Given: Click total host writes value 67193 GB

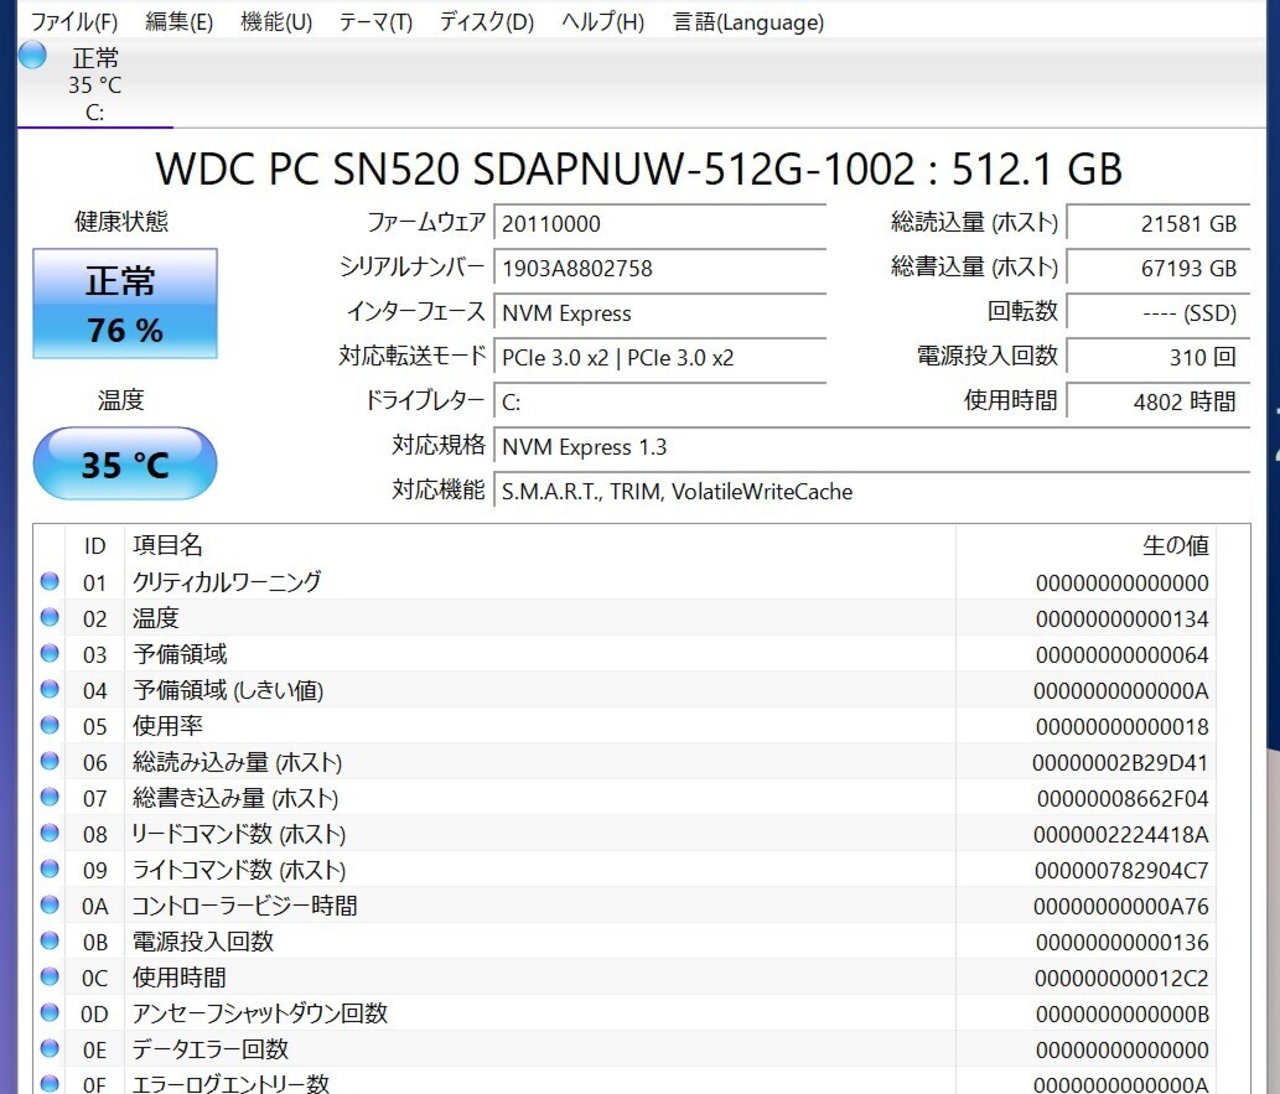Looking at the screenshot, I should point(1158,268).
